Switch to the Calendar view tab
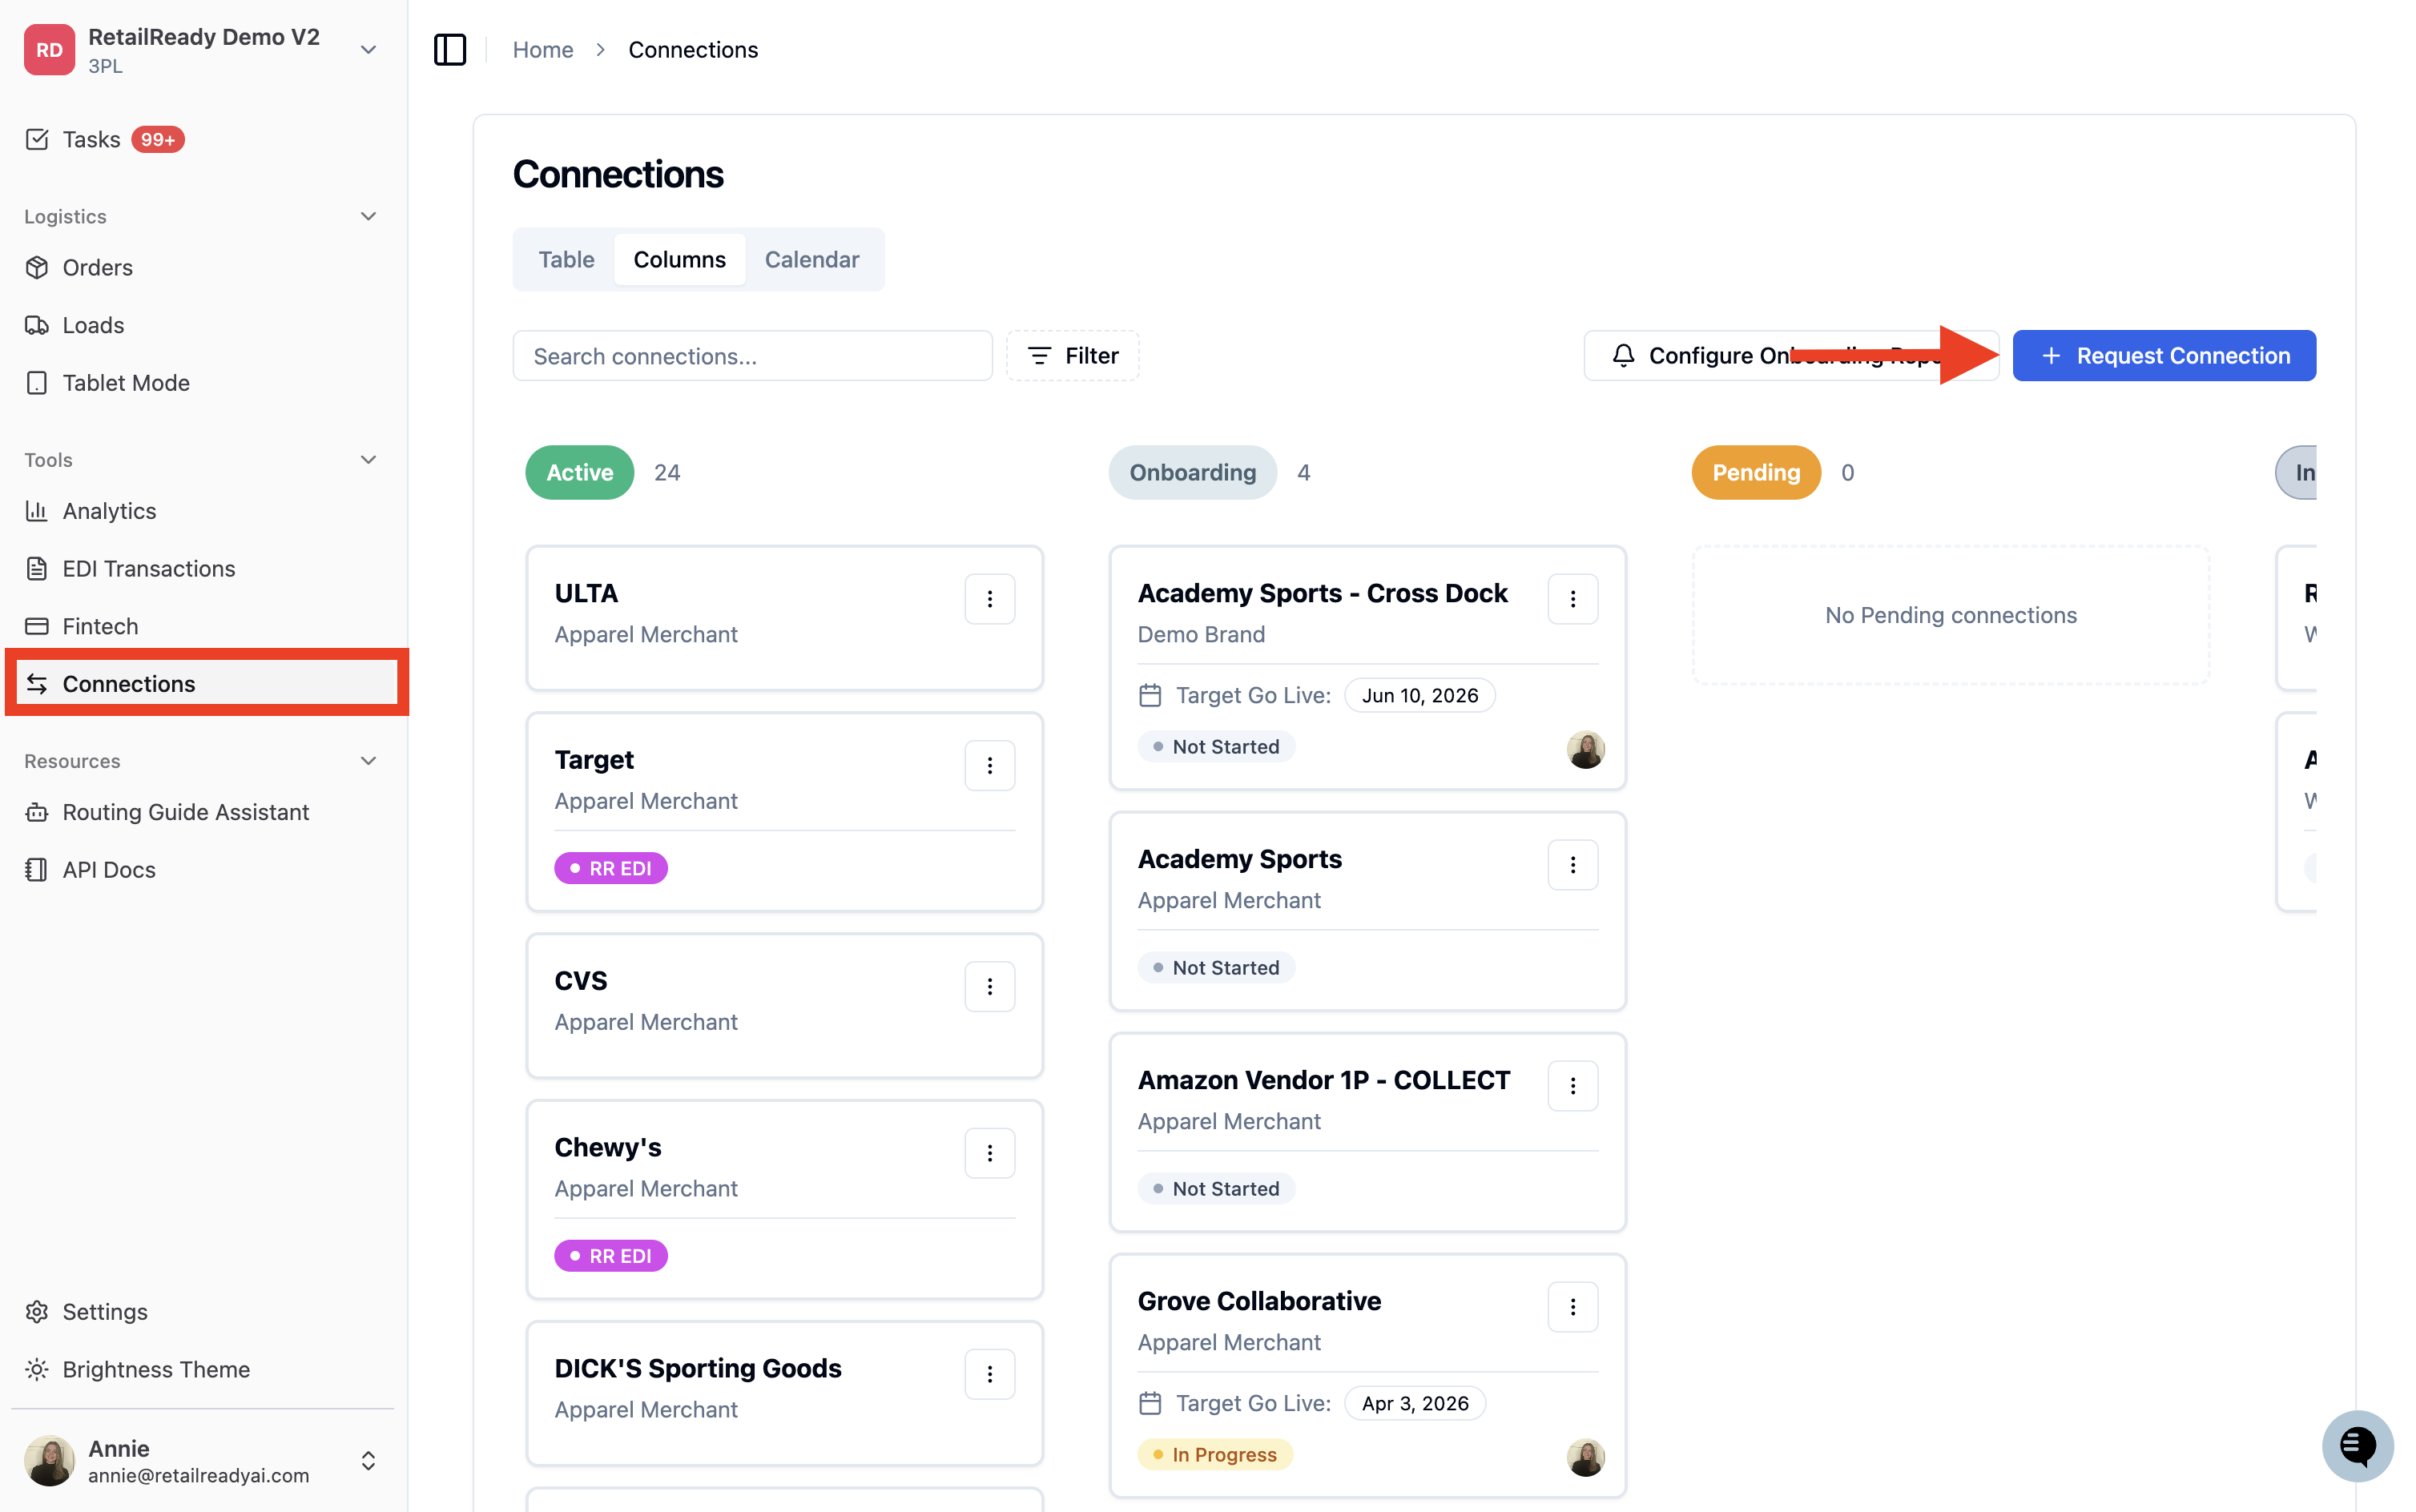 point(811,259)
